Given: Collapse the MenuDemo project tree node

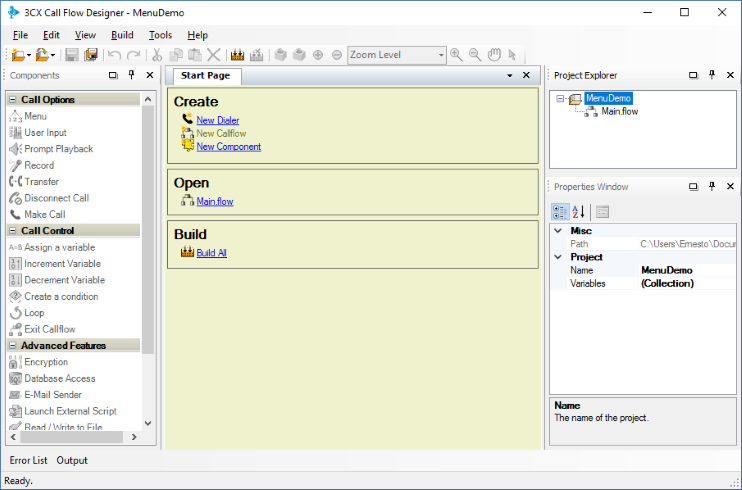Looking at the screenshot, I should [x=560, y=98].
